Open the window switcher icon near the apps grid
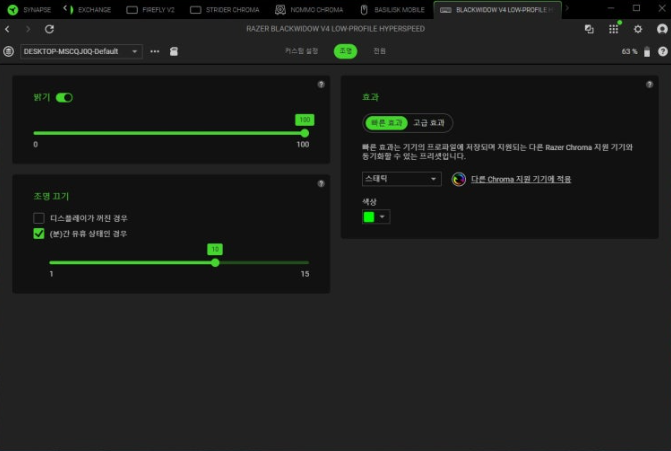The image size is (671, 451). coord(589,29)
